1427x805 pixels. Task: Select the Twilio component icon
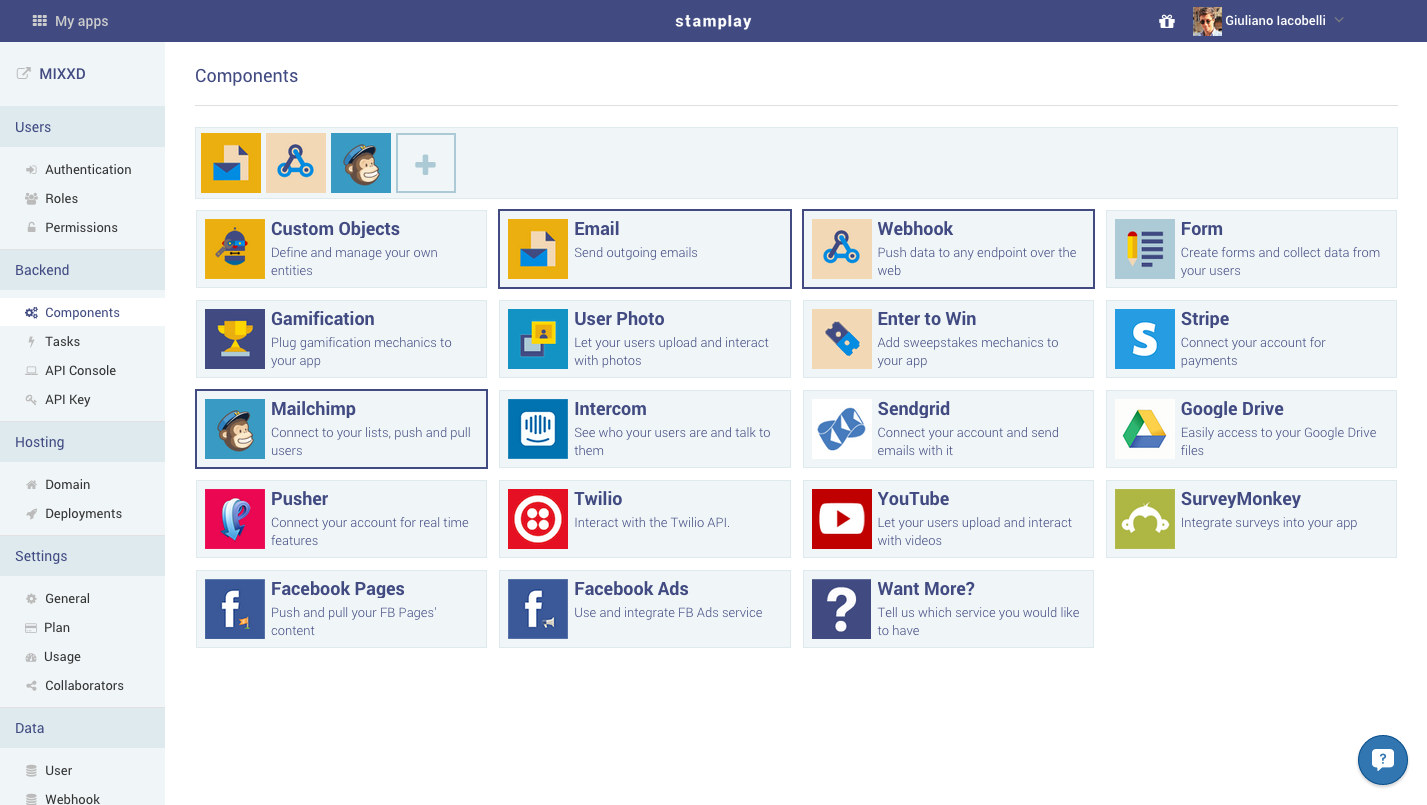(x=538, y=519)
